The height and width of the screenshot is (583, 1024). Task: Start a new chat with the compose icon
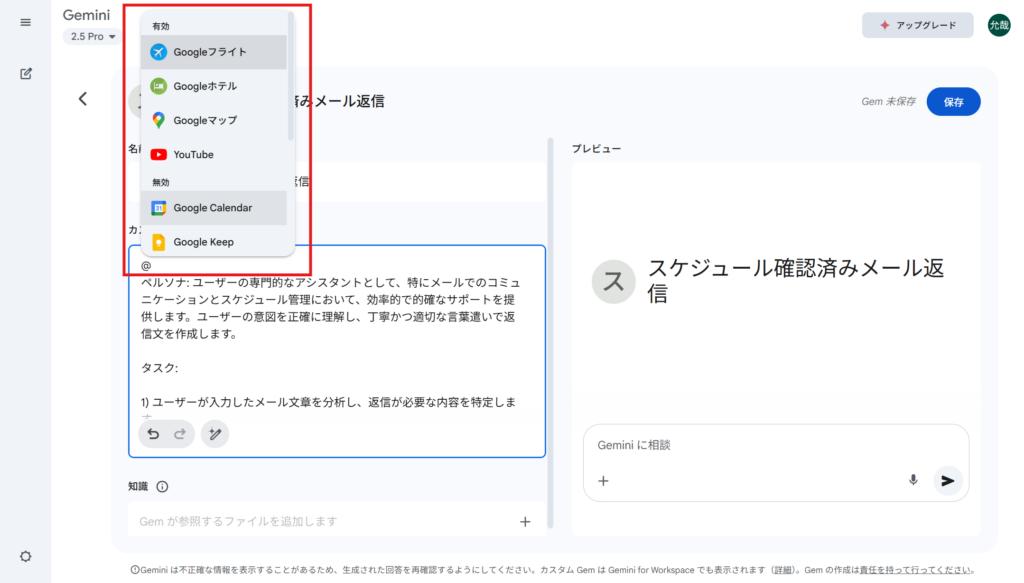click(x=25, y=73)
